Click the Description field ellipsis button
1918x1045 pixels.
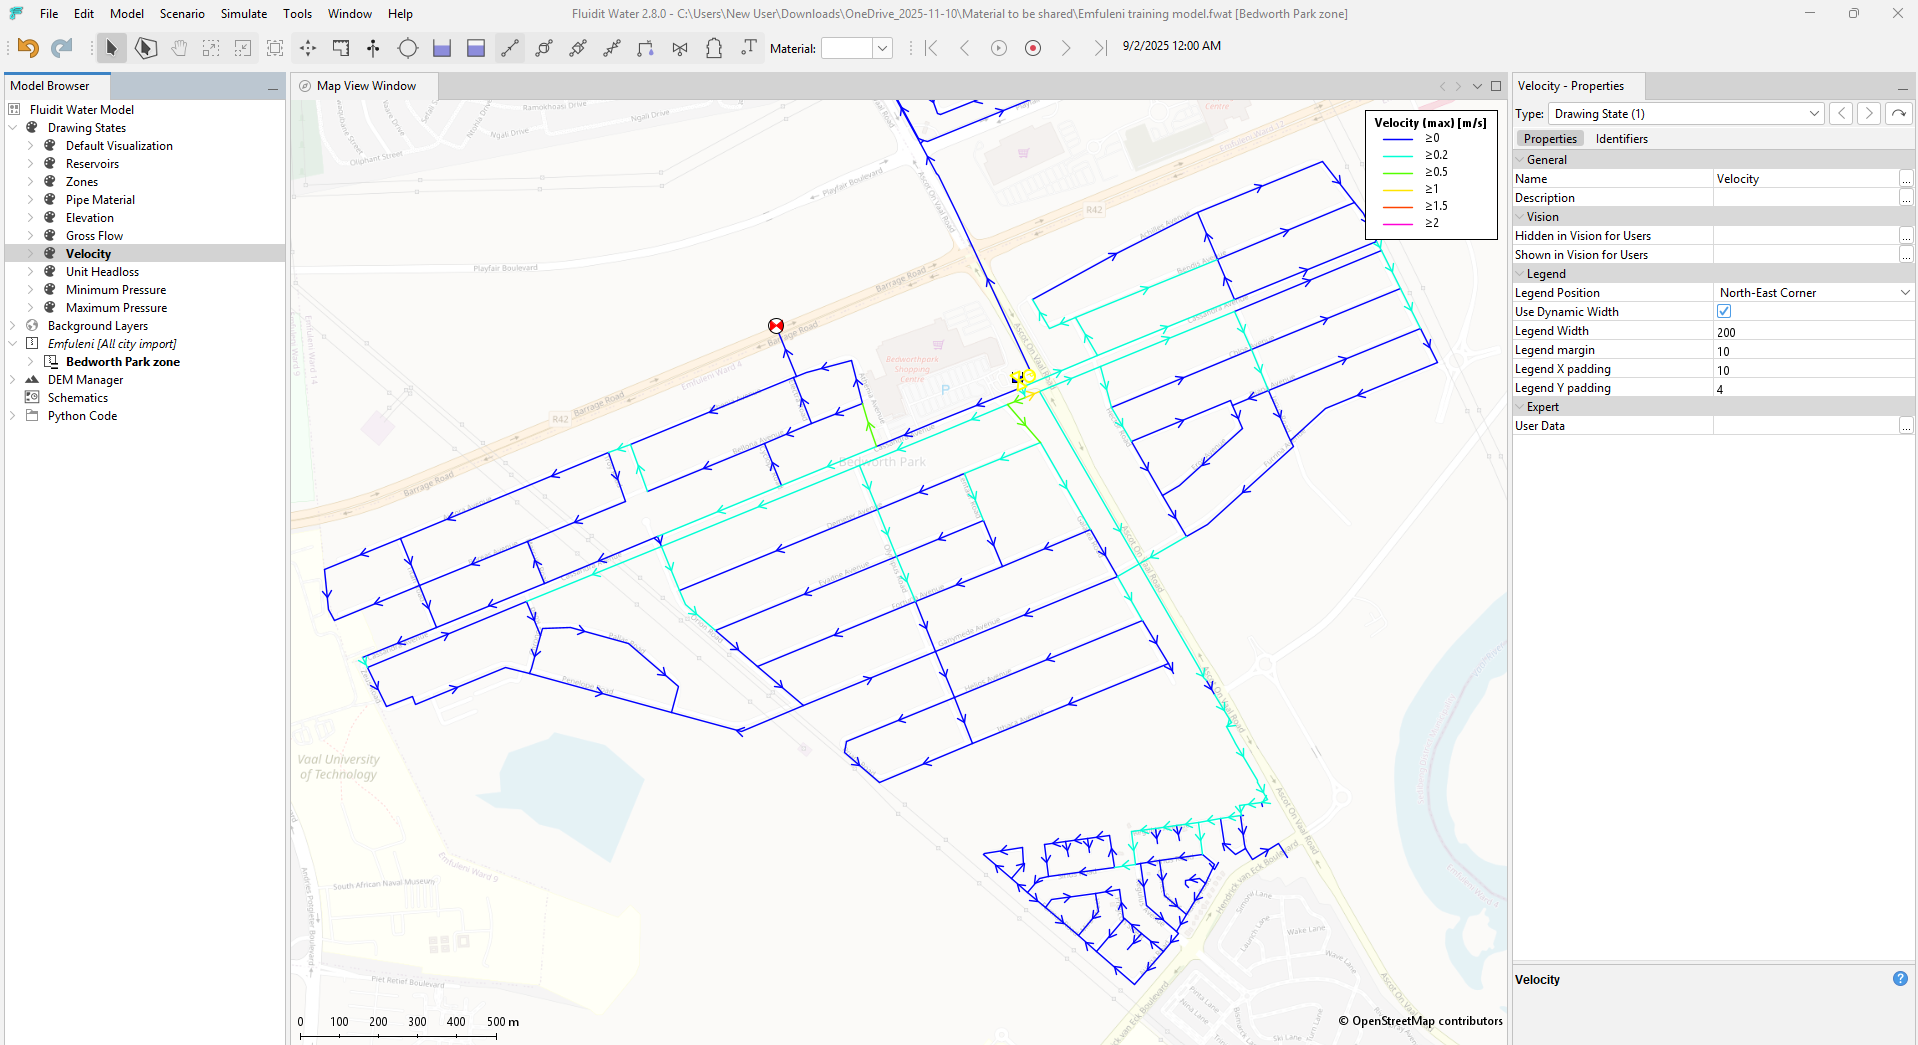coord(1906,198)
